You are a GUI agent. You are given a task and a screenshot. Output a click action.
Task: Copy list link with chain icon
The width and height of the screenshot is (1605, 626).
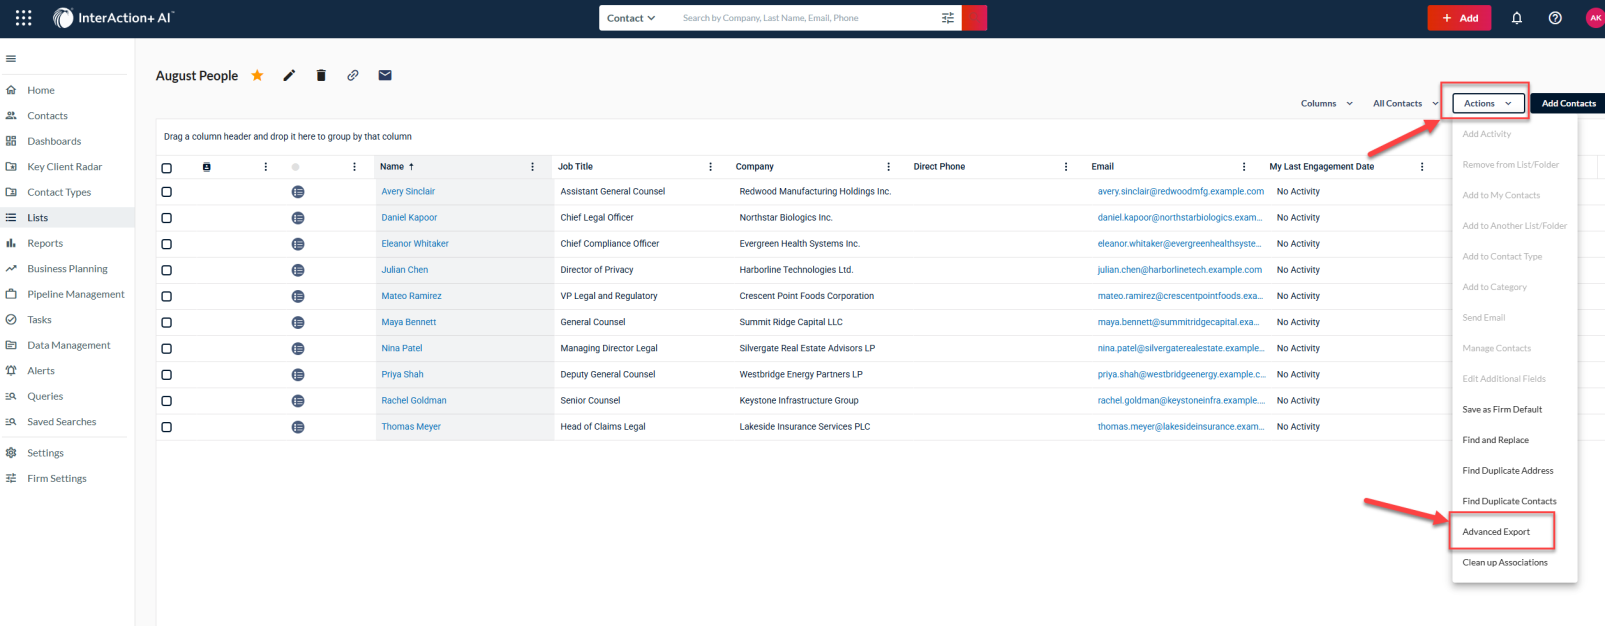[x=353, y=75]
